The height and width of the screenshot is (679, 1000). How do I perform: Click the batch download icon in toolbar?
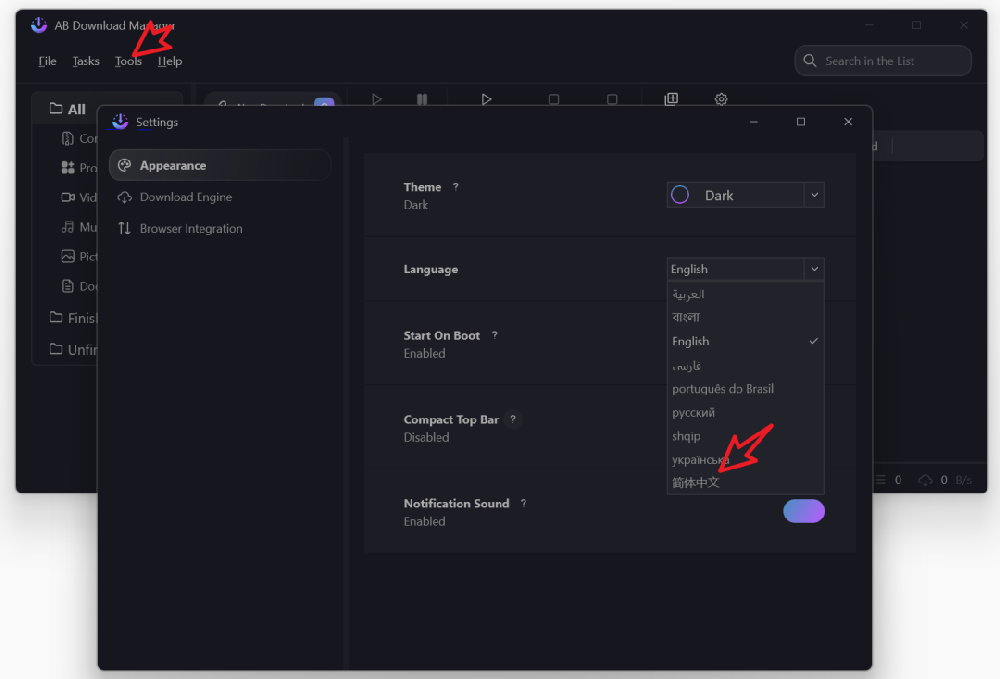click(x=671, y=99)
